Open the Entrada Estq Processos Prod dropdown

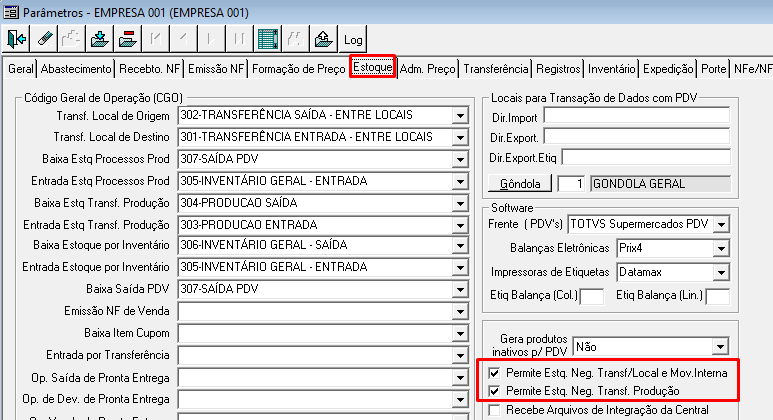click(x=460, y=181)
